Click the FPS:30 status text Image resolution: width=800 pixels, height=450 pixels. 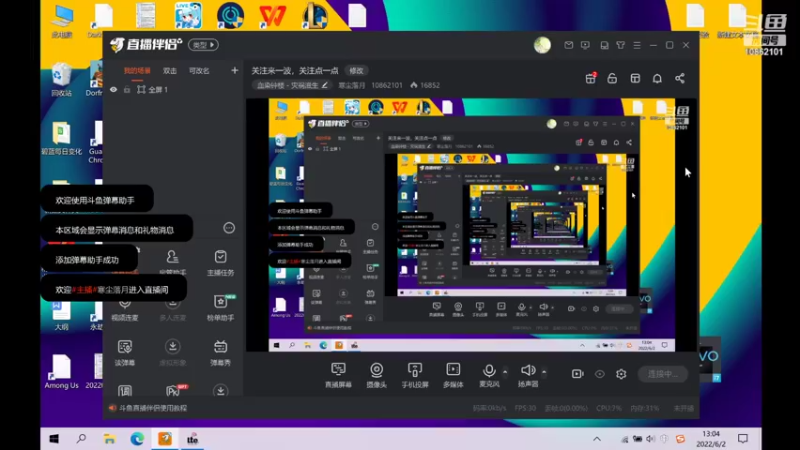(x=525, y=408)
